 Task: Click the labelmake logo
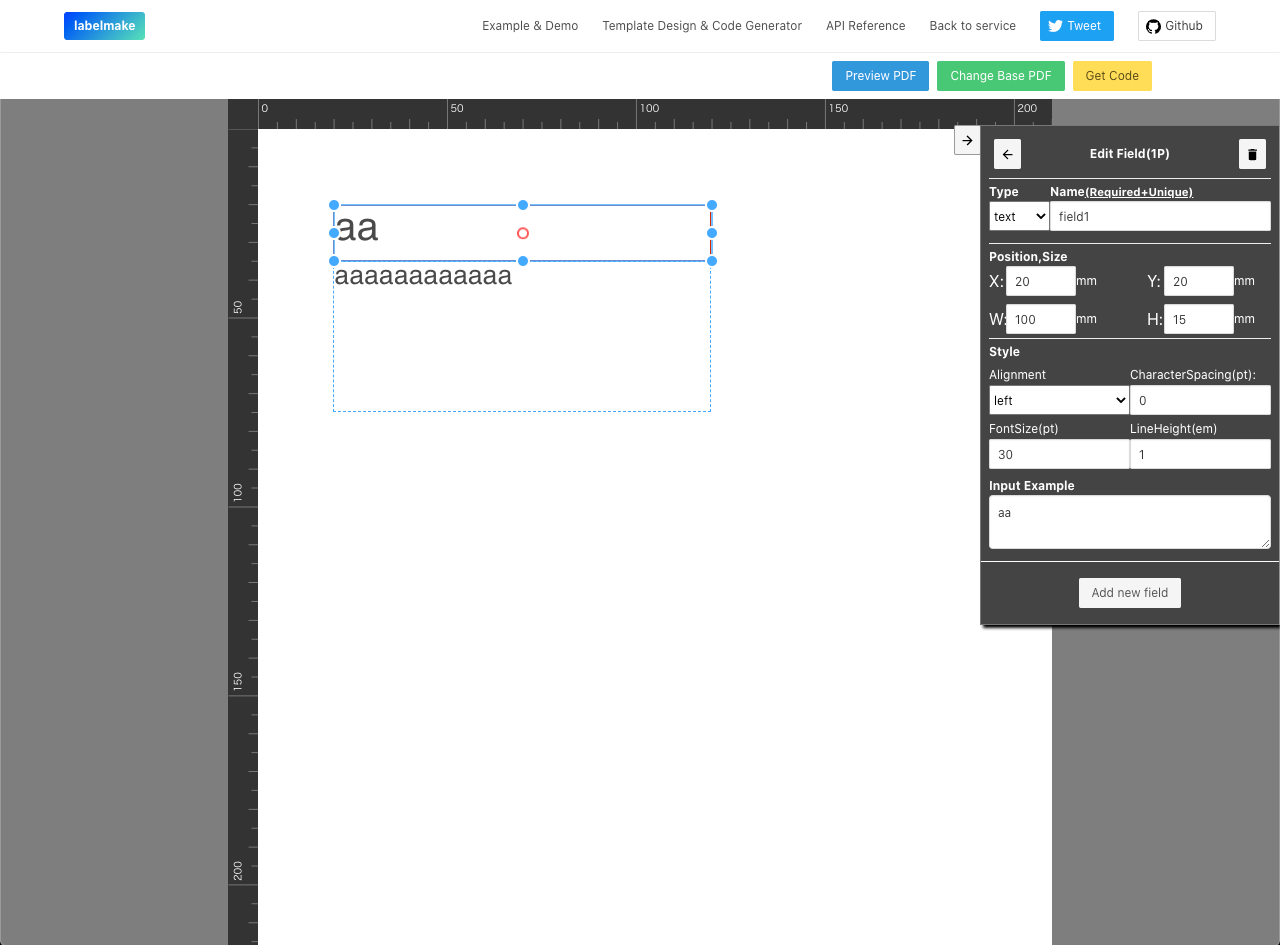click(x=104, y=25)
